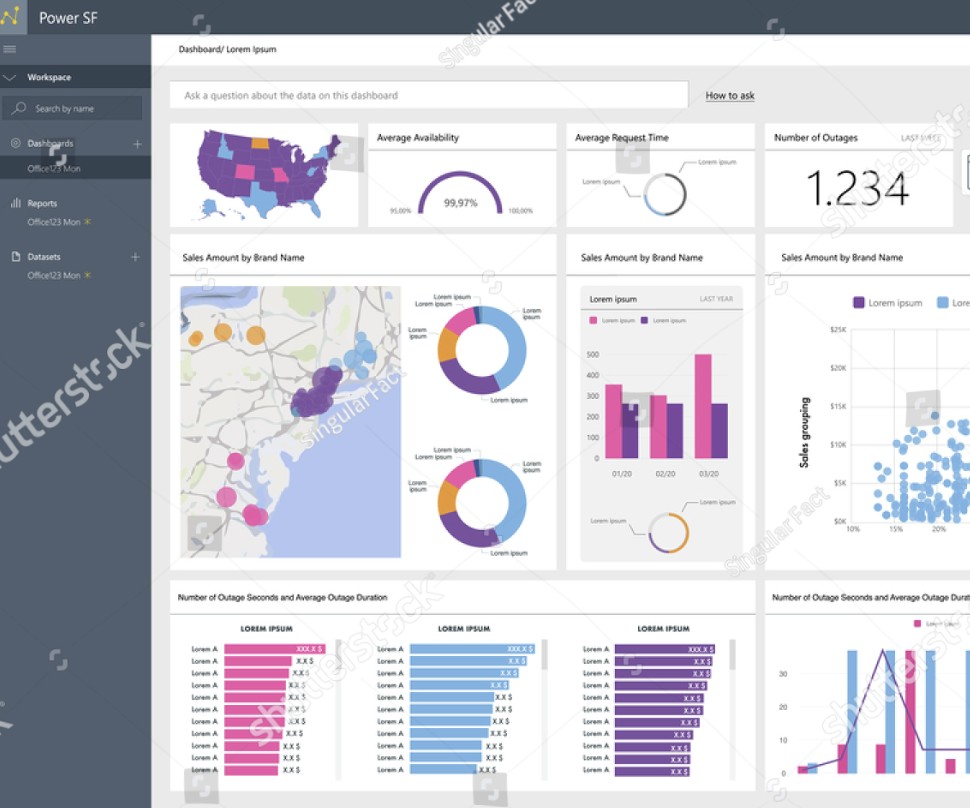The height and width of the screenshot is (808, 970).
Task: Open the How to ask link
Action: 730,95
